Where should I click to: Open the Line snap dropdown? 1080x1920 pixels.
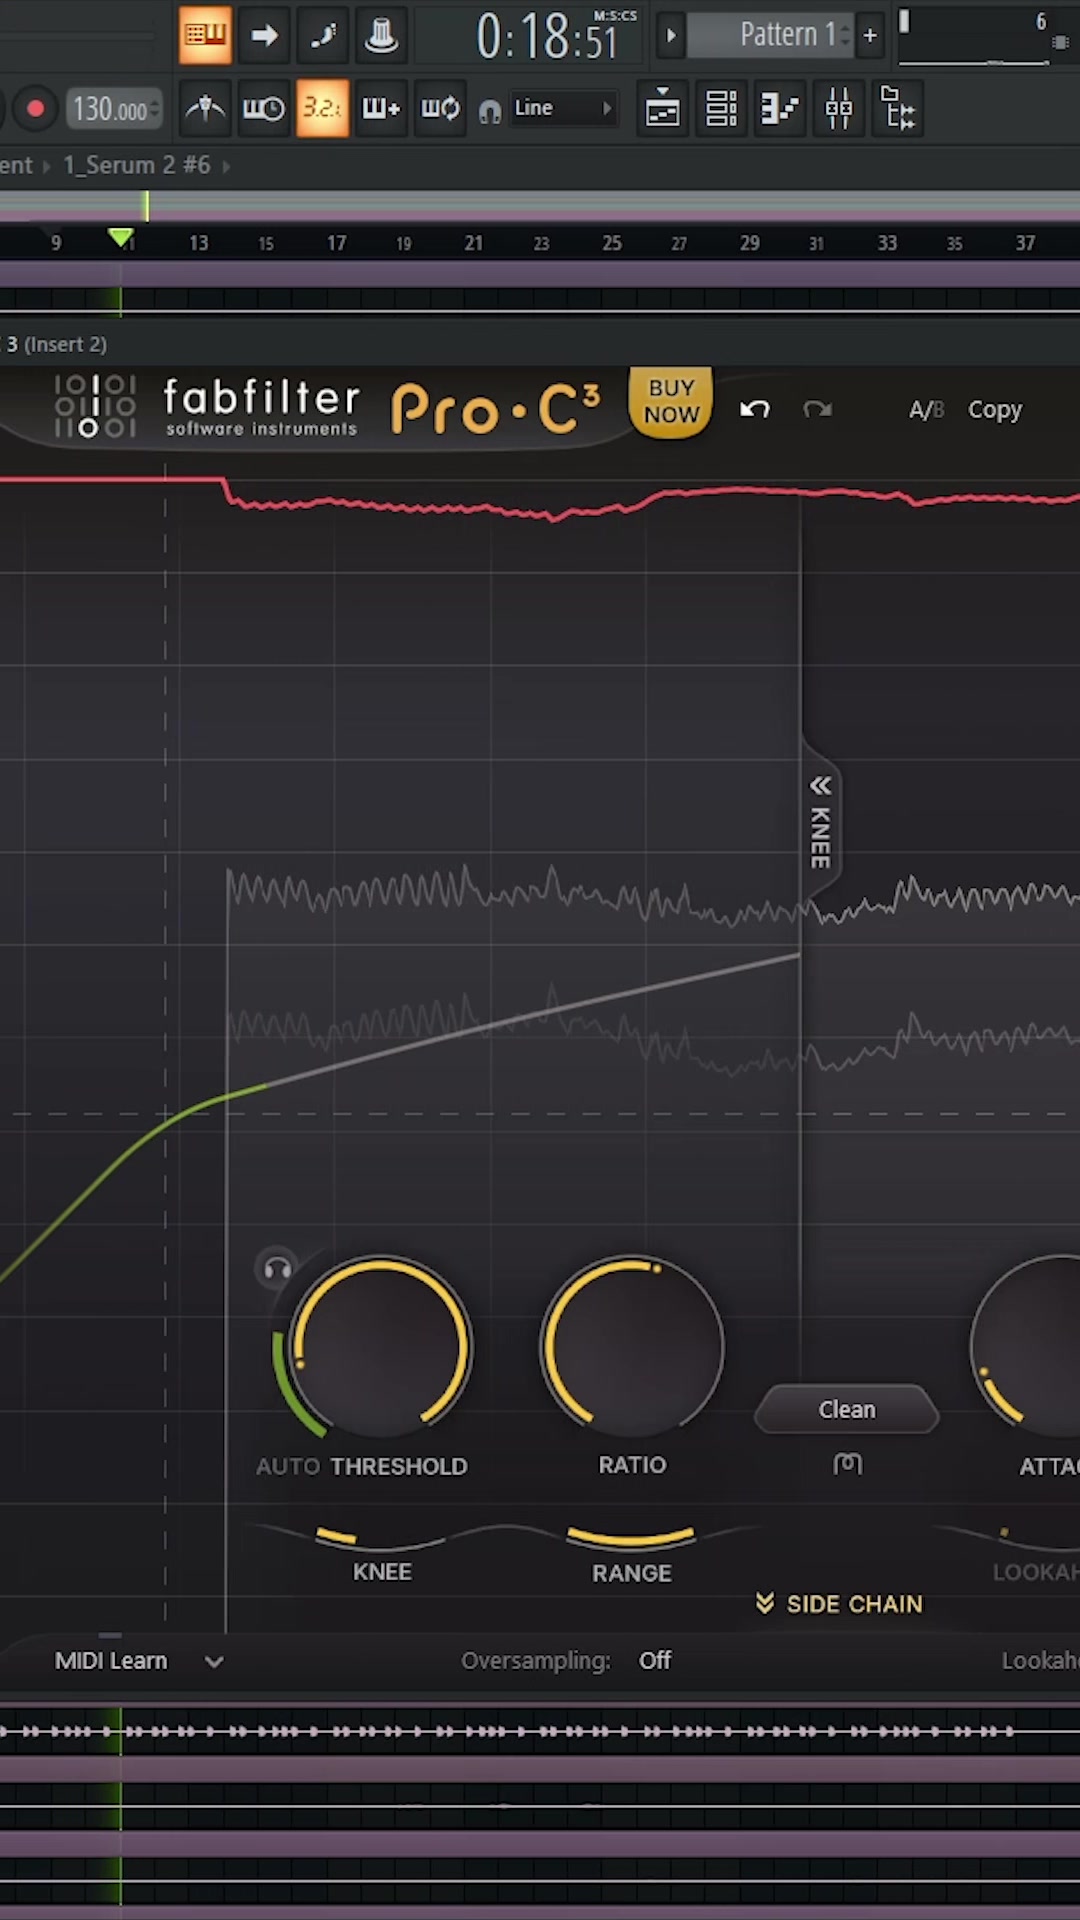[x=564, y=108]
